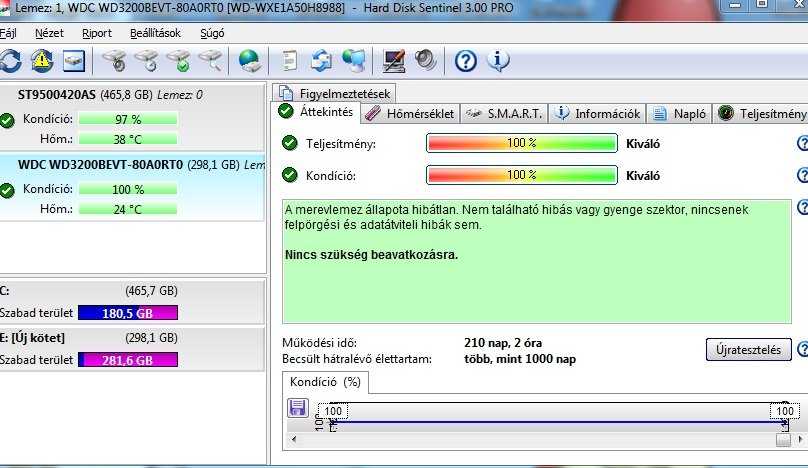Open help with the question mark toolbar icon
The height and width of the screenshot is (468, 808).
(x=465, y=61)
